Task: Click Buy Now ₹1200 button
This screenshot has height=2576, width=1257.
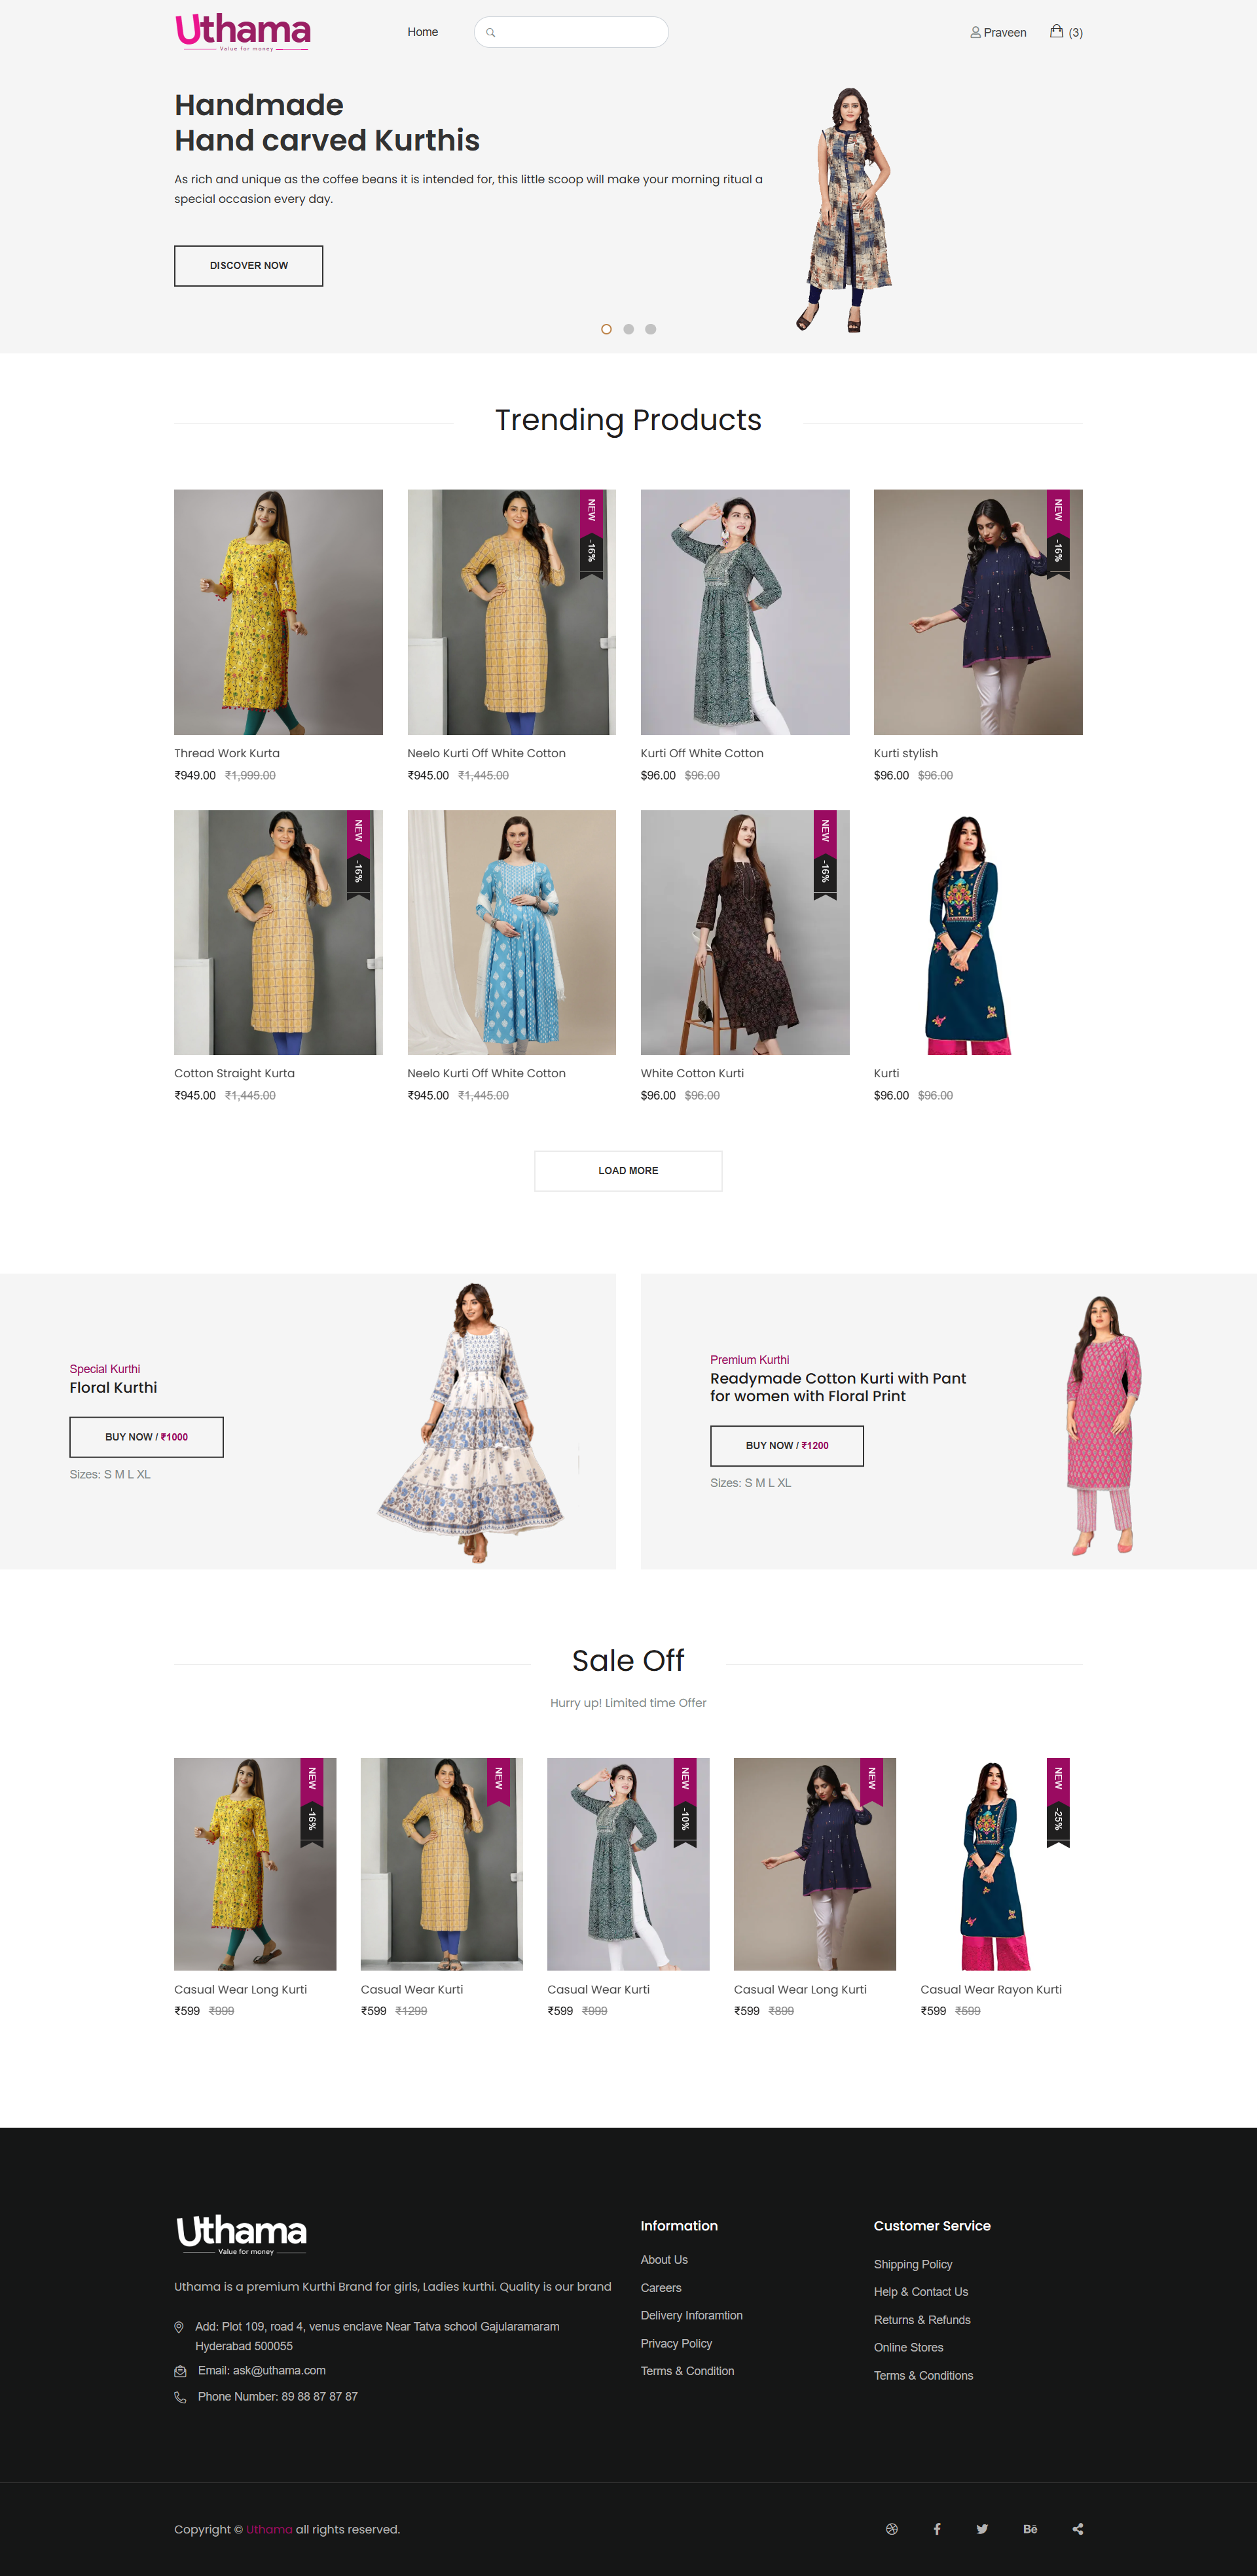Action: 786,1445
